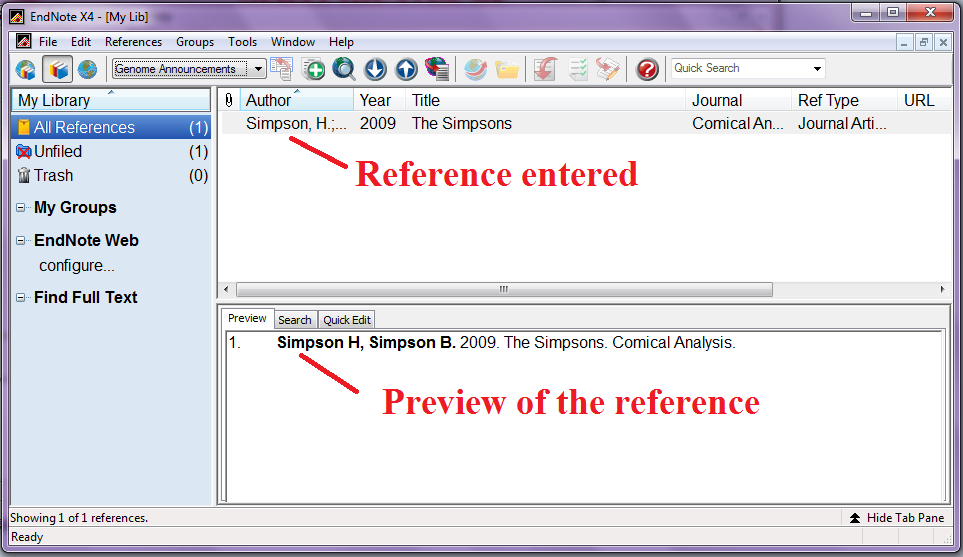Click the Journal Arti... ref type cell
This screenshot has height=557, width=963.
tap(842, 123)
